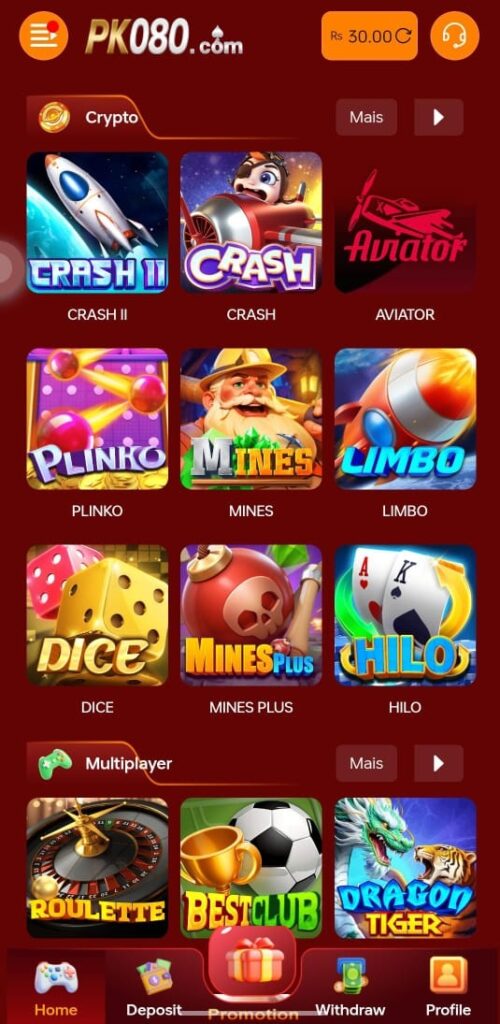Open the Hilo card game
The width and height of the screenshot is (500, 1024).
[x=405, y=615]
